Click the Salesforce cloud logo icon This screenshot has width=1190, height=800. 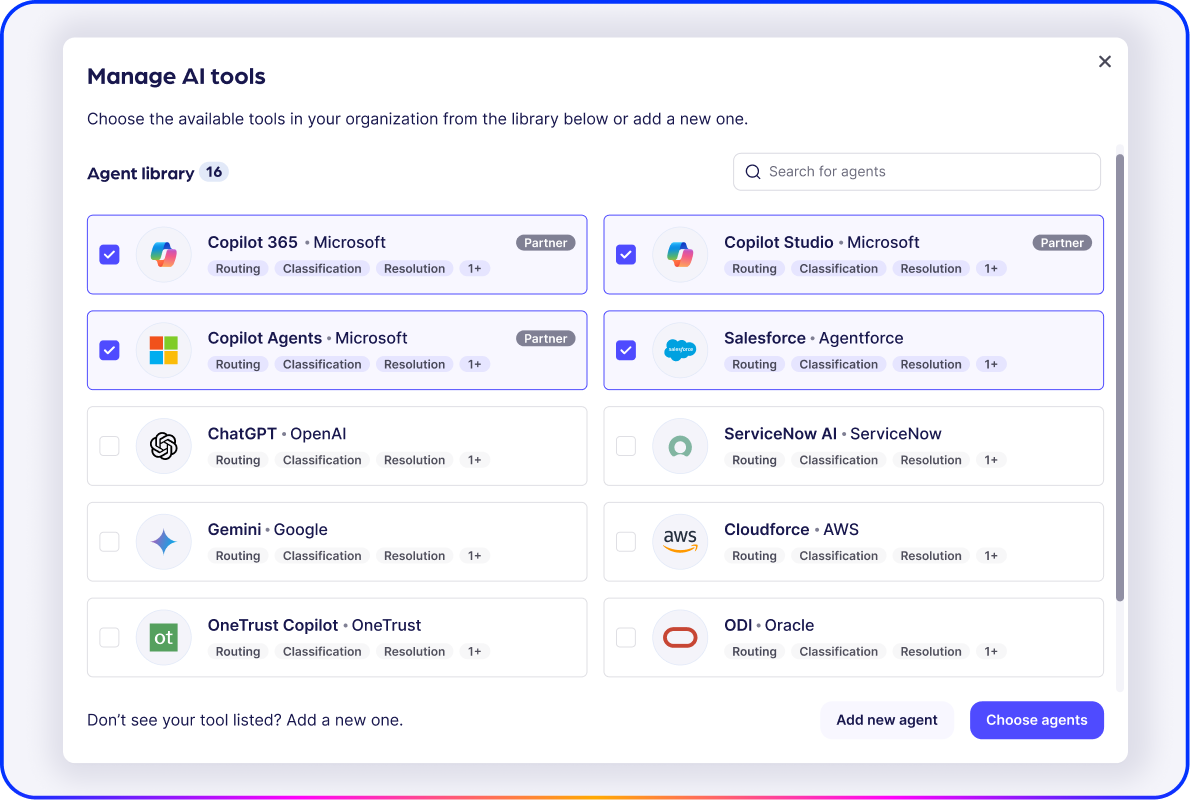pyautogui.click(x=680, y=350)
